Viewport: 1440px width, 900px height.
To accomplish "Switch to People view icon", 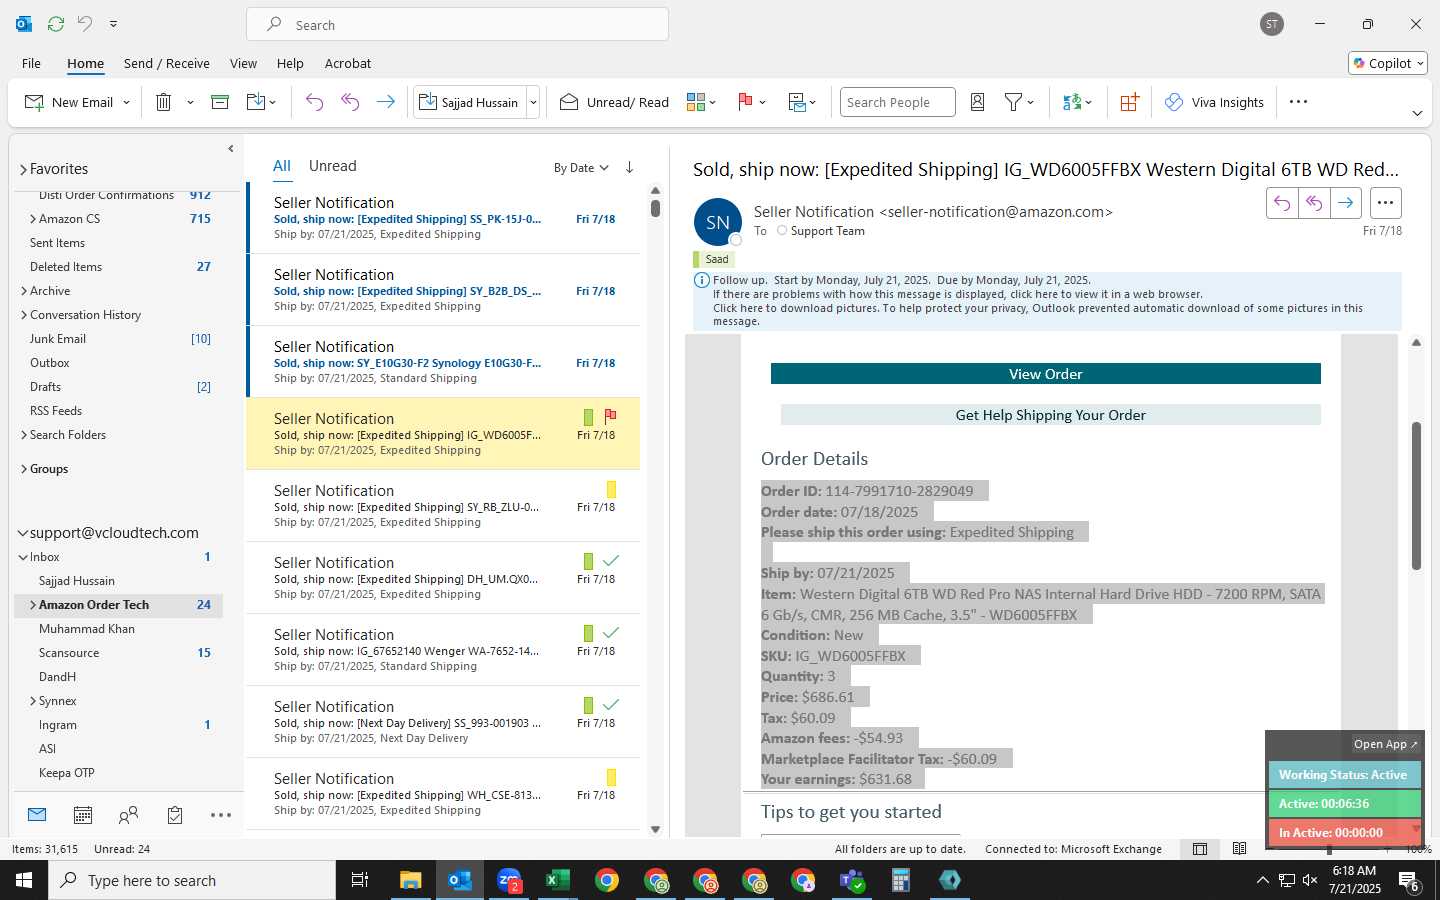I will coord(128,816).
